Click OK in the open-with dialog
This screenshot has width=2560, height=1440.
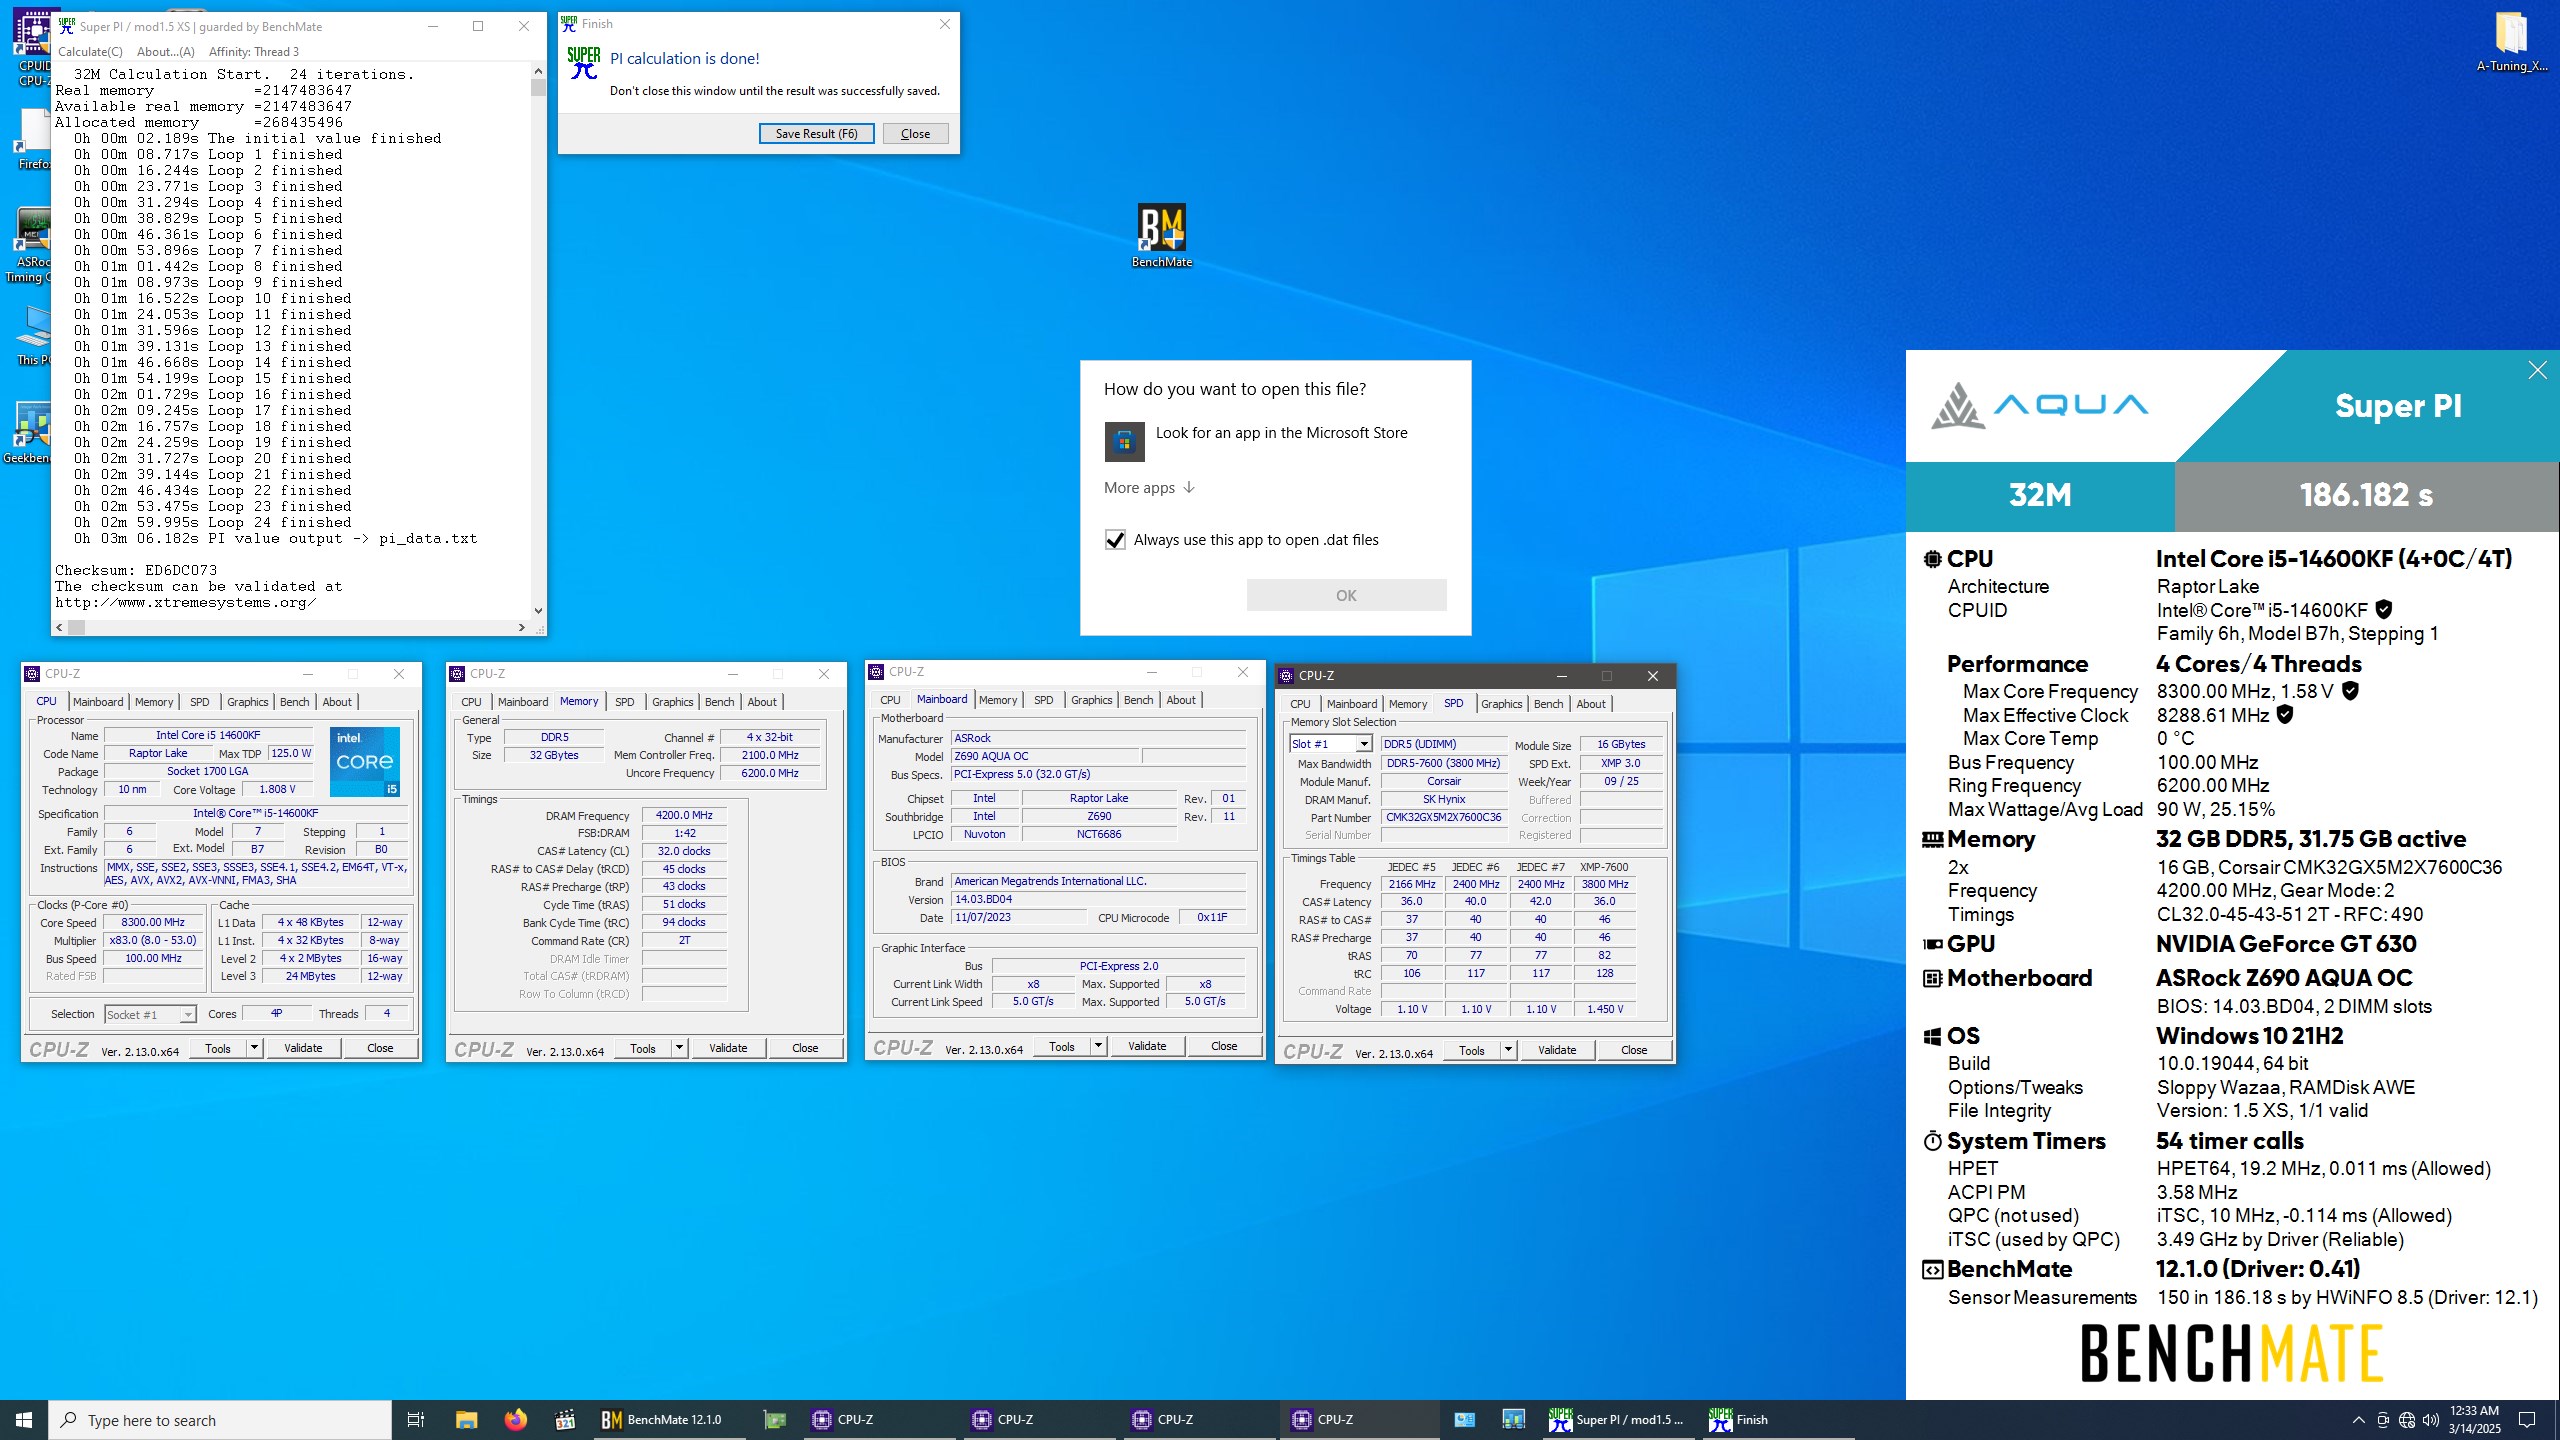pyautogui.click(x=1346, y=595)
